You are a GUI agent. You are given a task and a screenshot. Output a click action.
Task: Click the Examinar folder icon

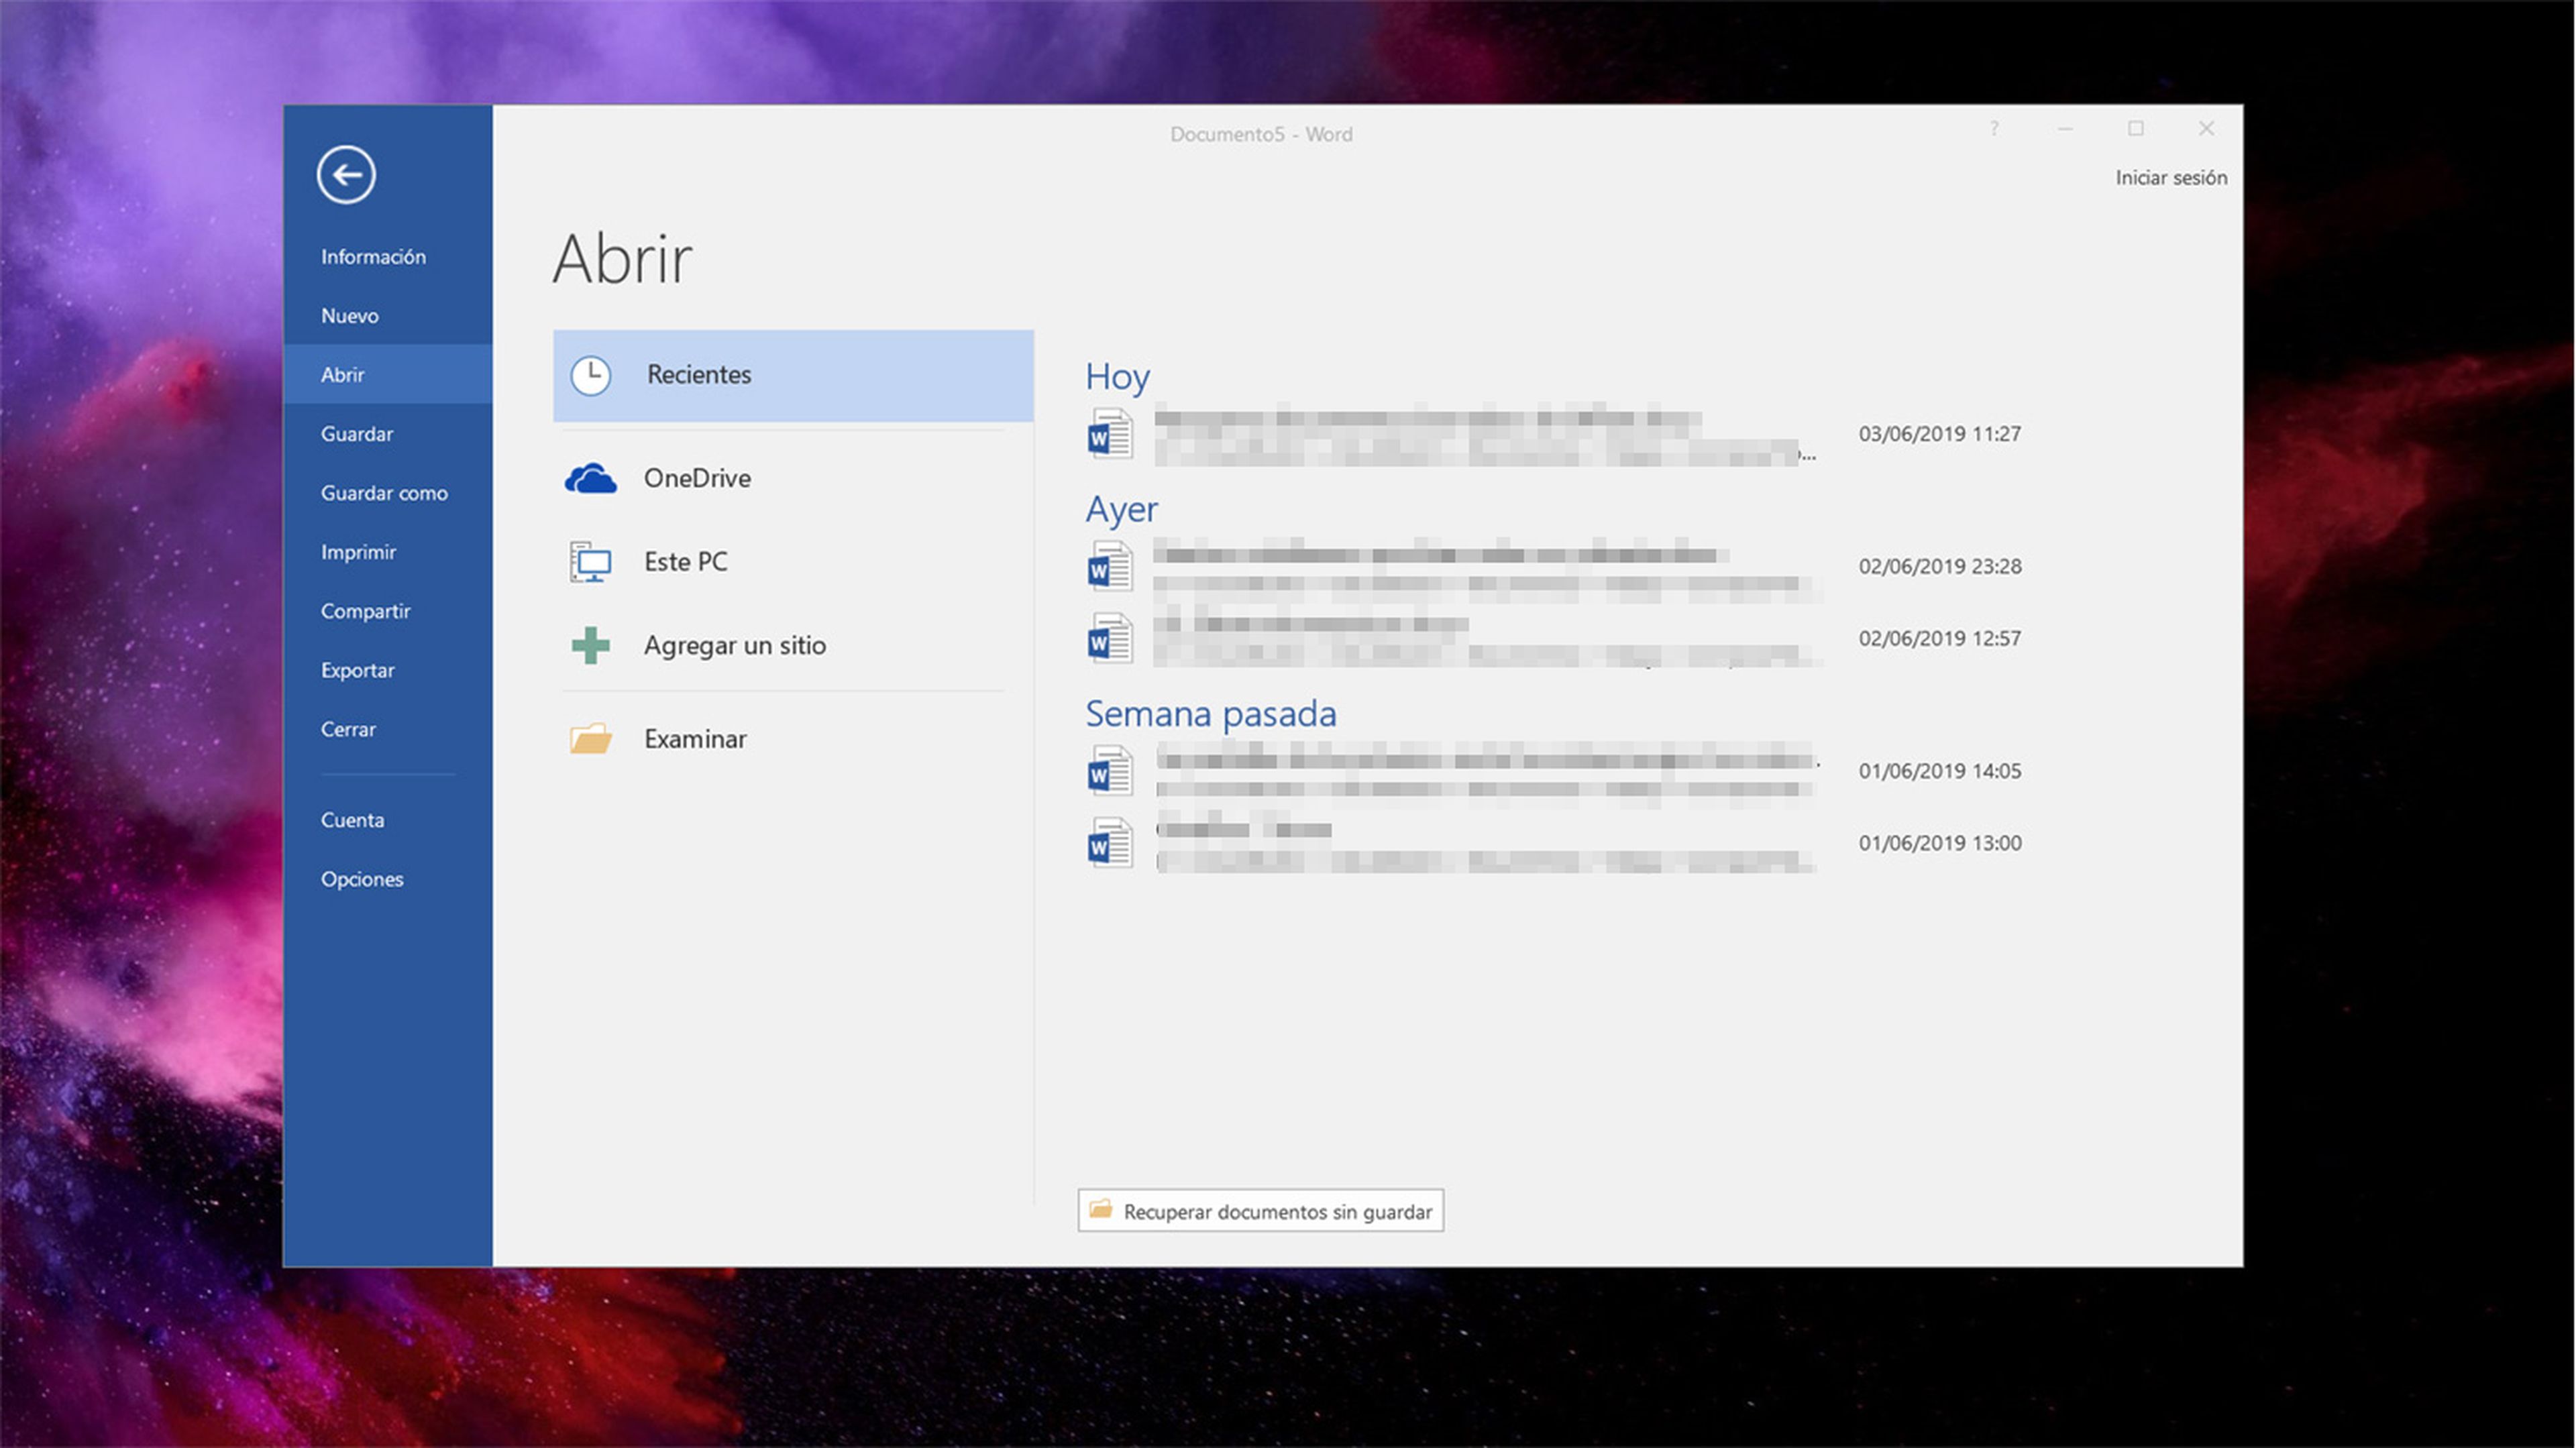[x=591, y=739]
